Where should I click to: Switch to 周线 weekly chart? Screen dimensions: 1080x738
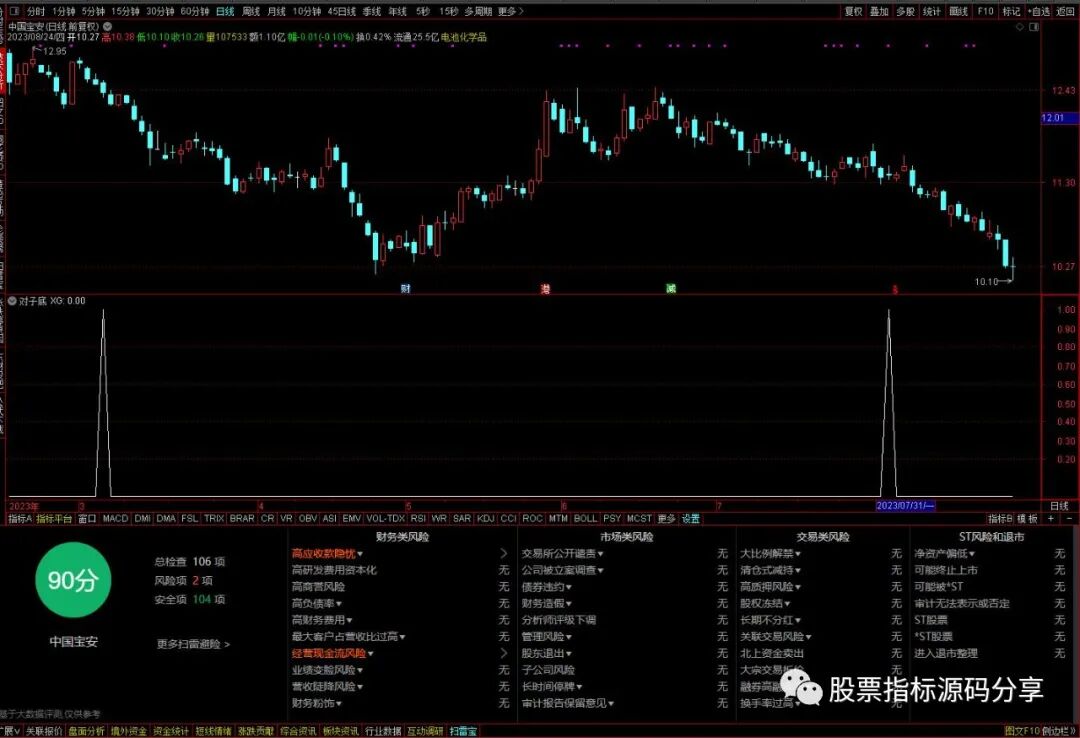[251, 11]
